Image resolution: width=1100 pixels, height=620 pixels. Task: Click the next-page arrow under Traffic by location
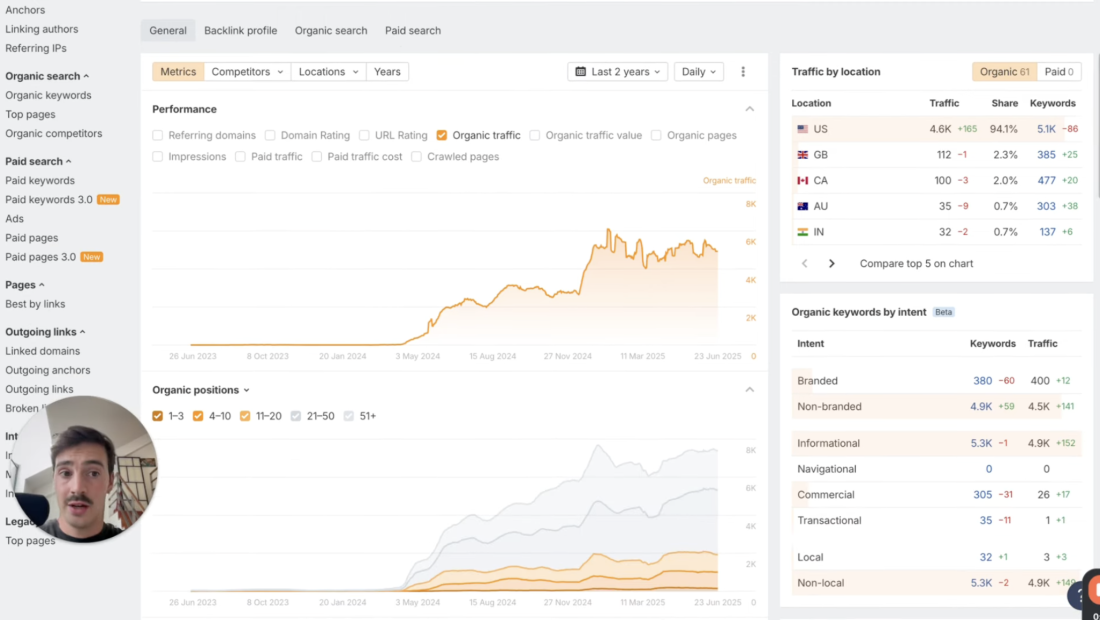(x=831, y=263)
